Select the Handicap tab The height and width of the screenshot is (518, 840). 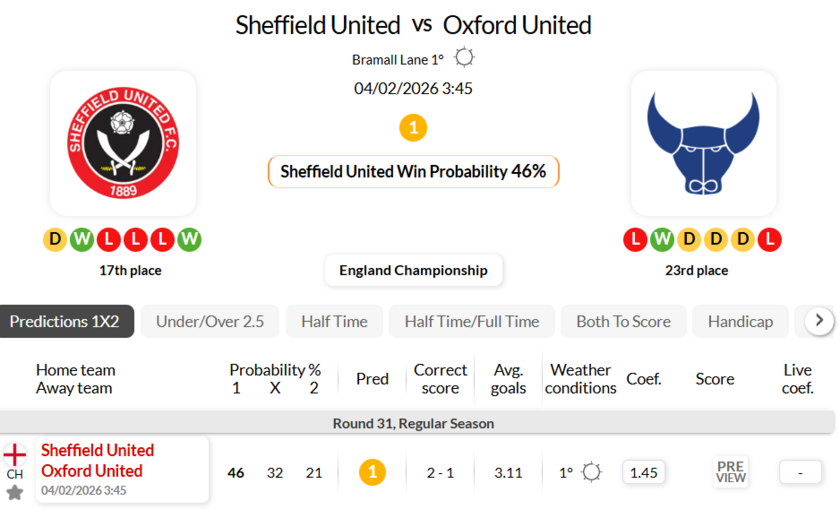tap(740, 321)
